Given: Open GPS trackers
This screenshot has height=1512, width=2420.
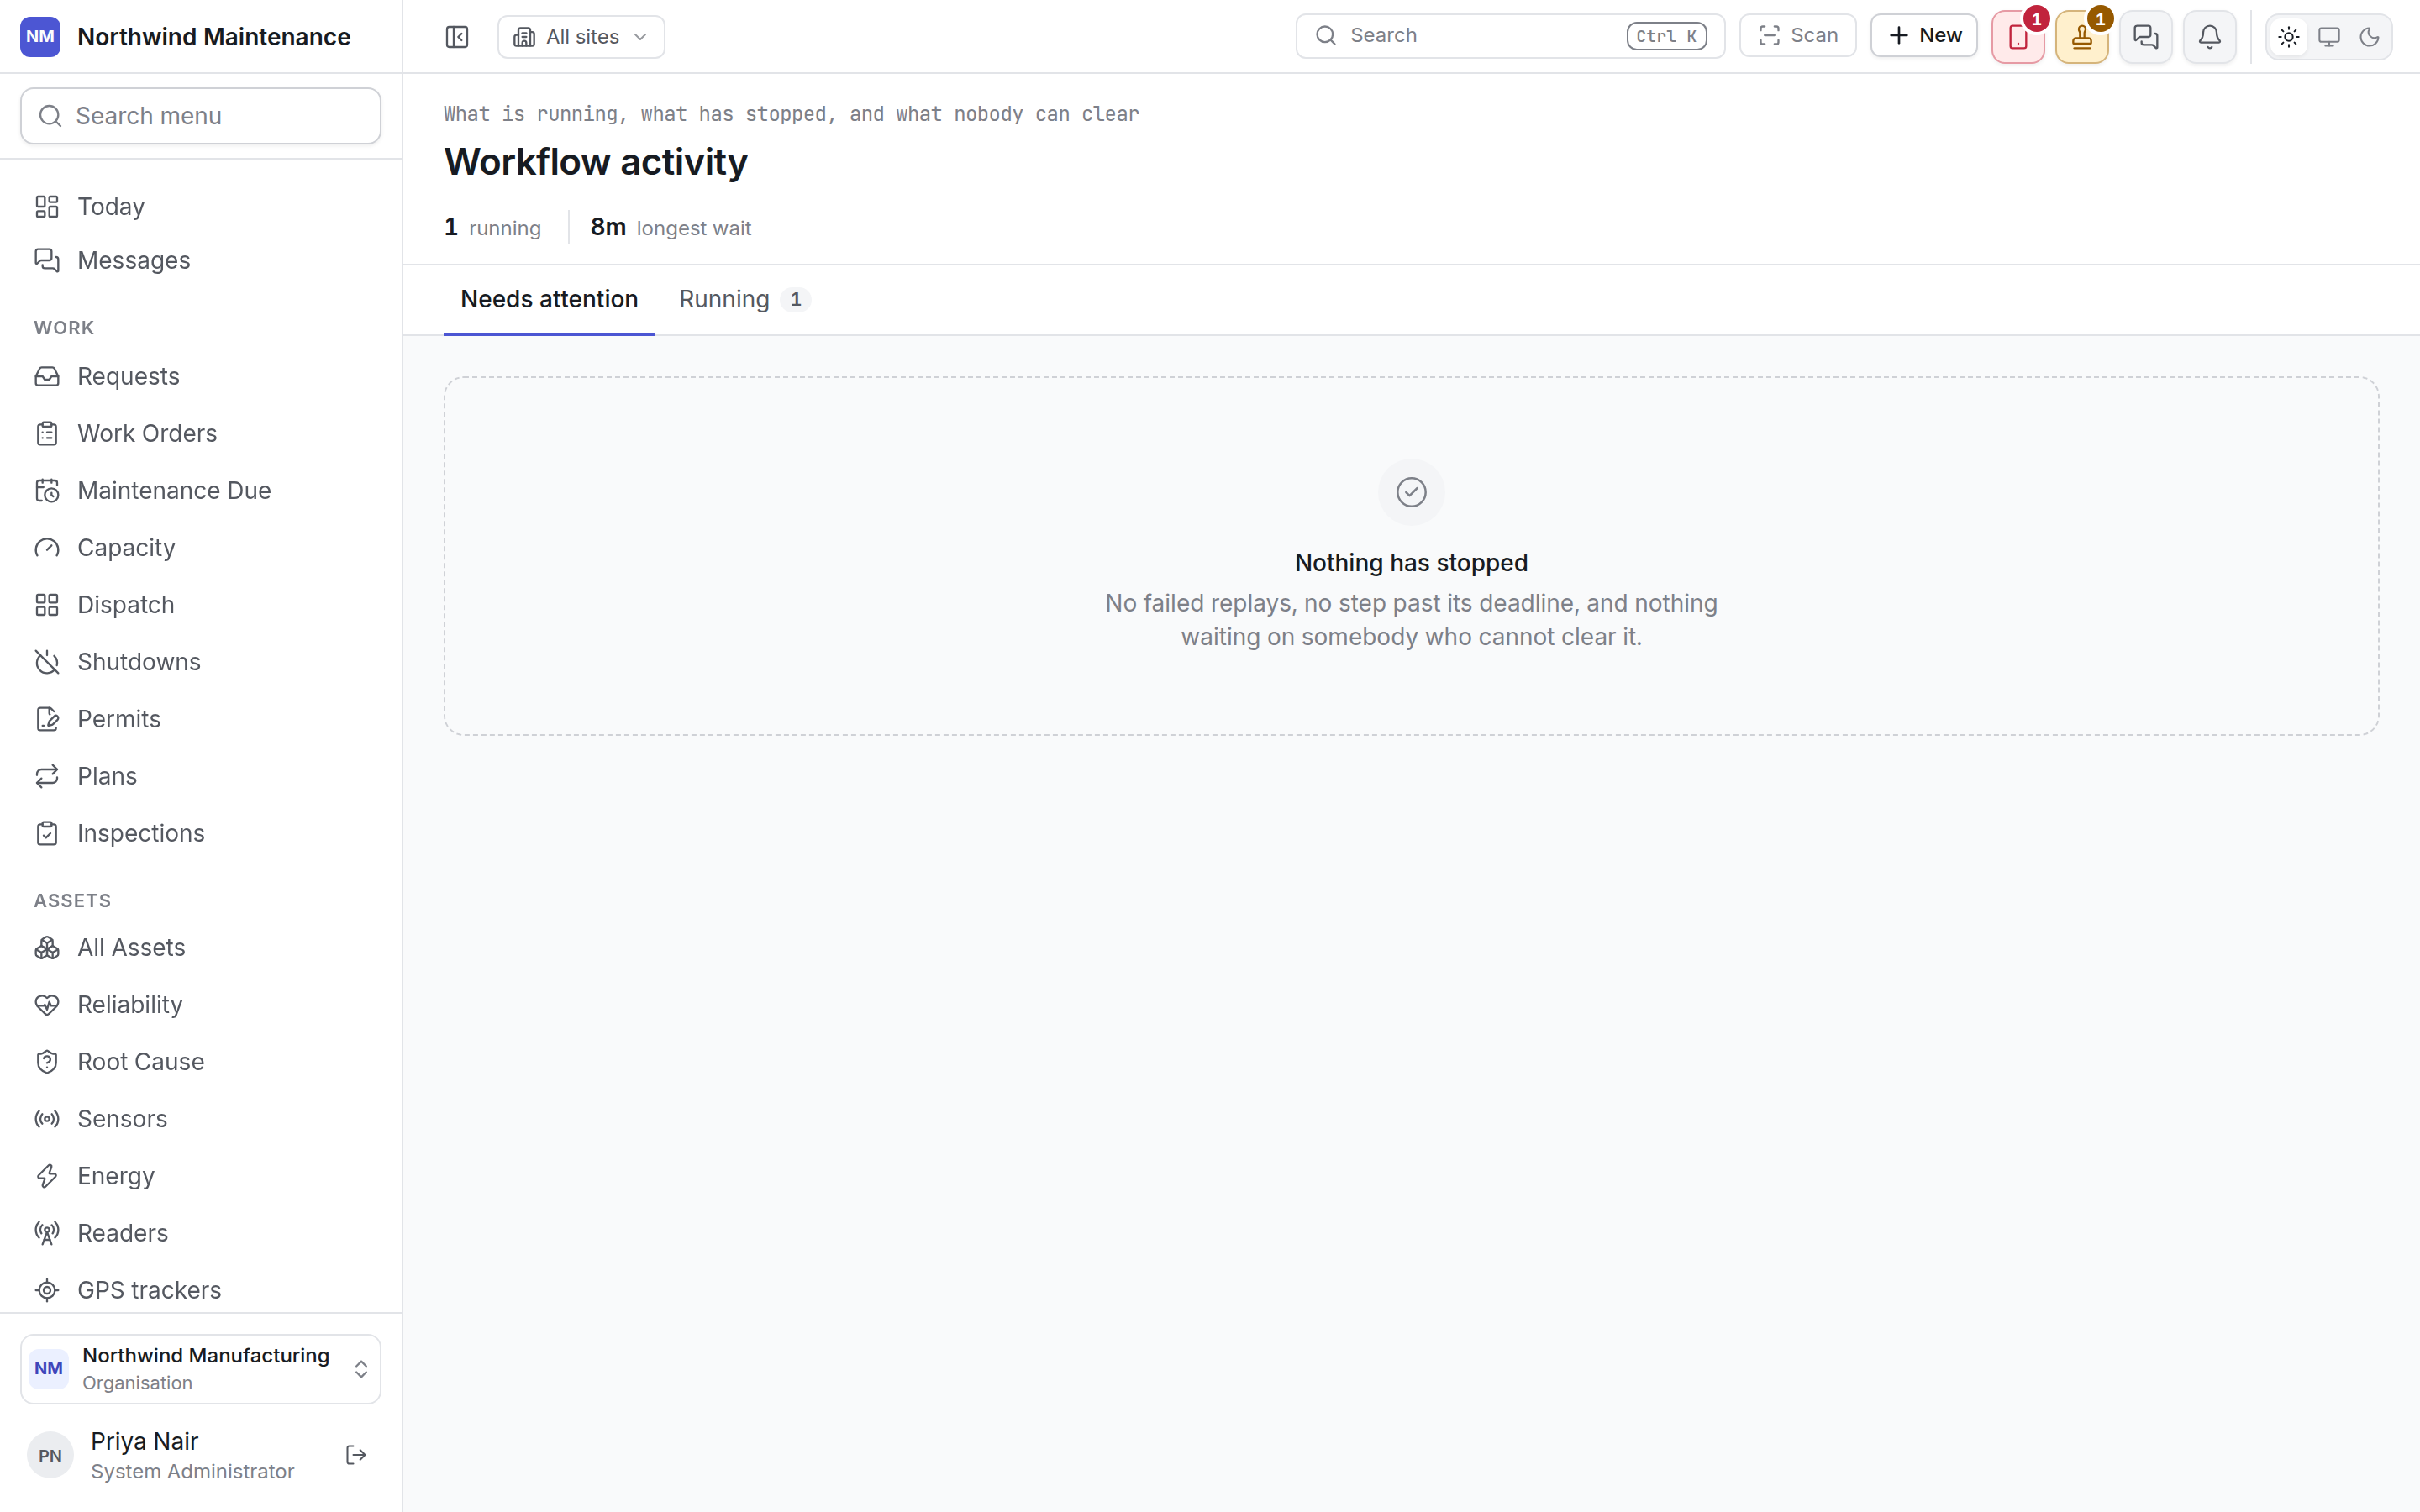Looking at the screenshot, I should (201, 1290).
